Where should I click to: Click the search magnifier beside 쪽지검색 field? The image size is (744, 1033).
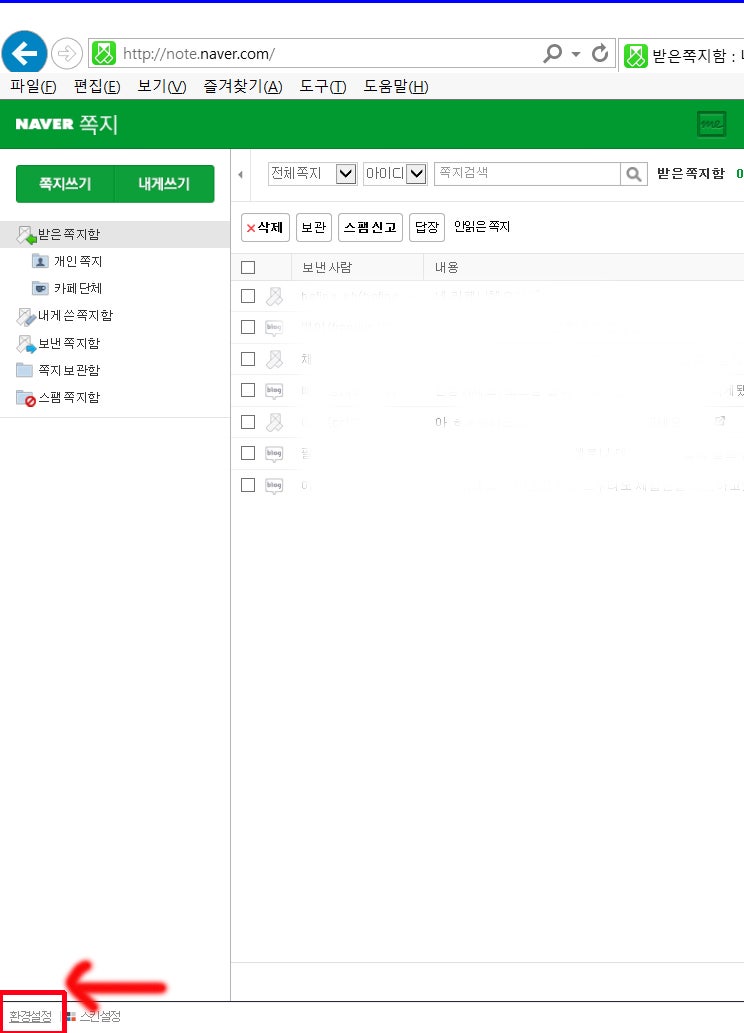[633, 174]
